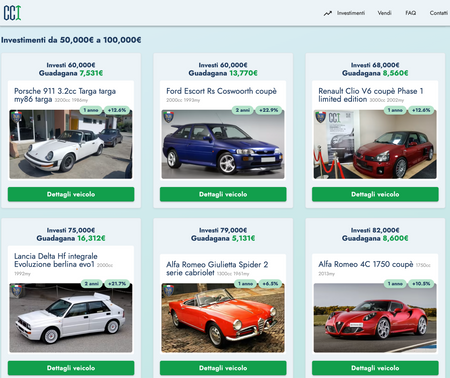Click the Lancia Delta Hf integrale Evoluzione title
Image resolution: width=450 pixels, height=378 pixels.
click(56, 260)
